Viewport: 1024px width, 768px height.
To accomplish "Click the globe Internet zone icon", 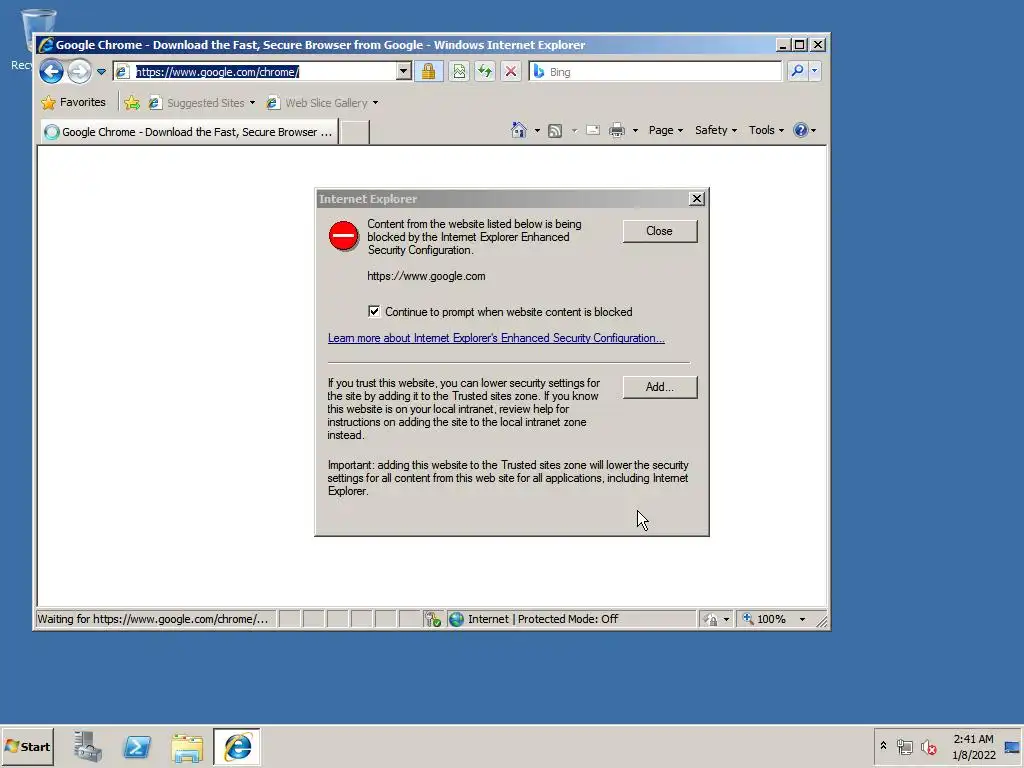I will pyautogui.click(x=456, y=619).
